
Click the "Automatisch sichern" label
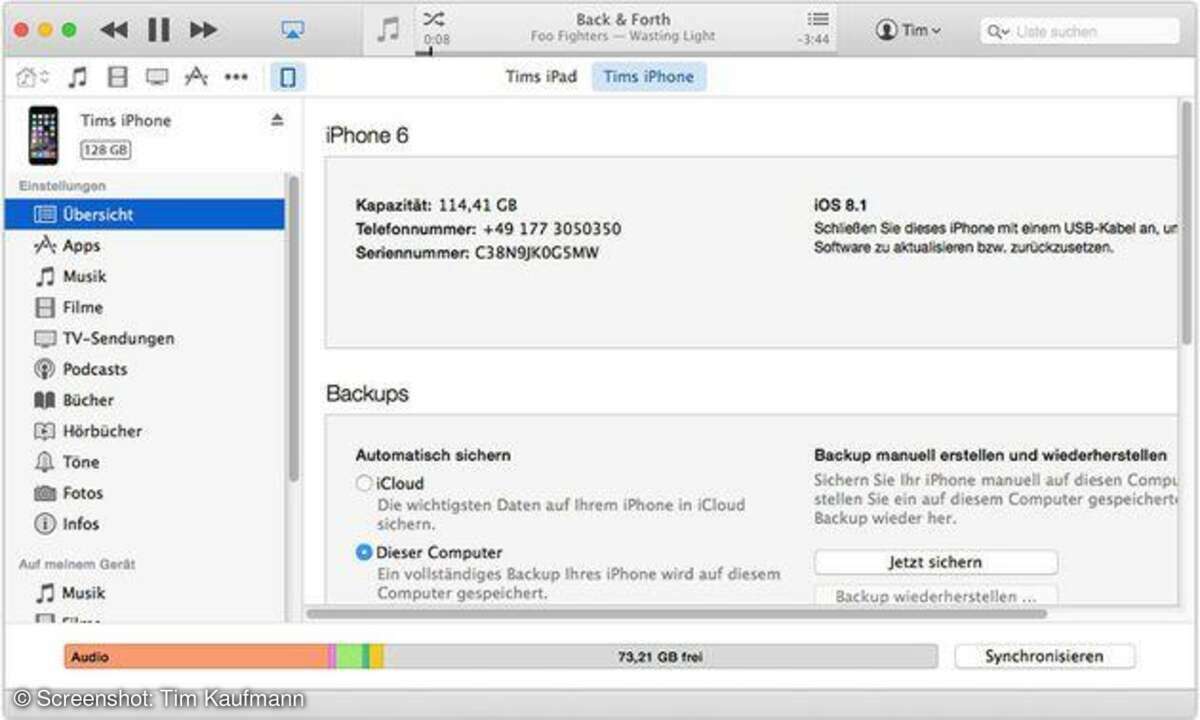tap(433, 455)
